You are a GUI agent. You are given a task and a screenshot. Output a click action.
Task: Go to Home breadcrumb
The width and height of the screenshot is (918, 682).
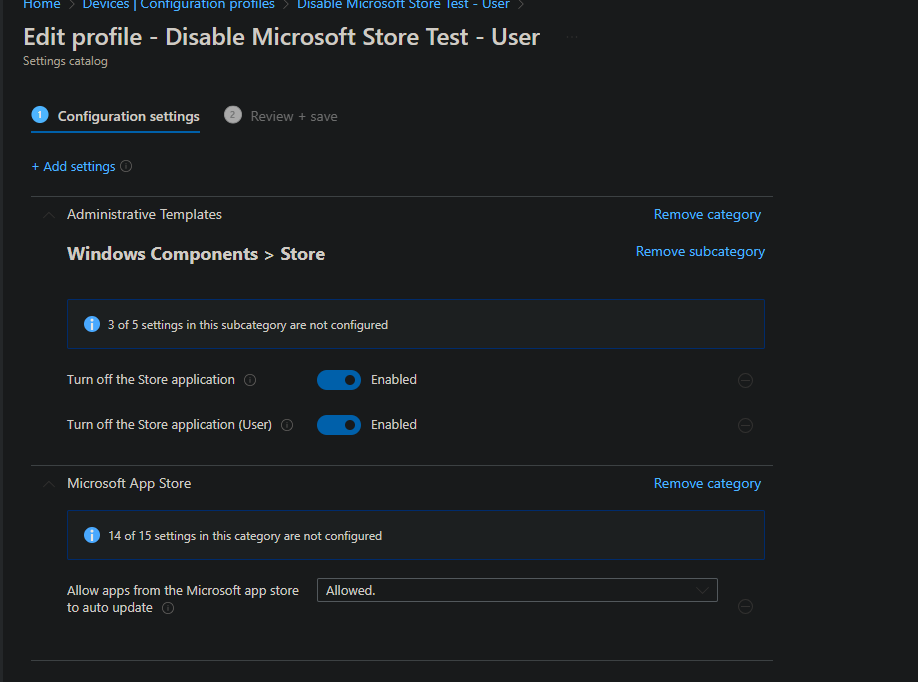point(42,5)
